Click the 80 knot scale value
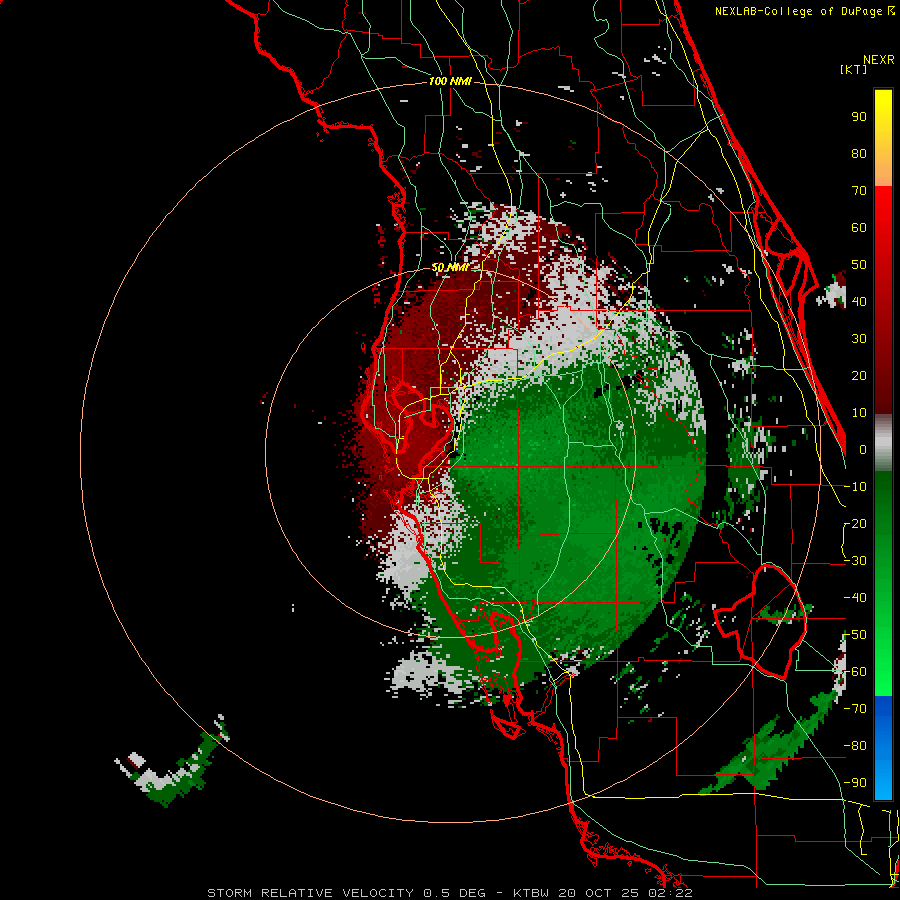The width and height of the screenshot is (900, 900). click(859, 153)
